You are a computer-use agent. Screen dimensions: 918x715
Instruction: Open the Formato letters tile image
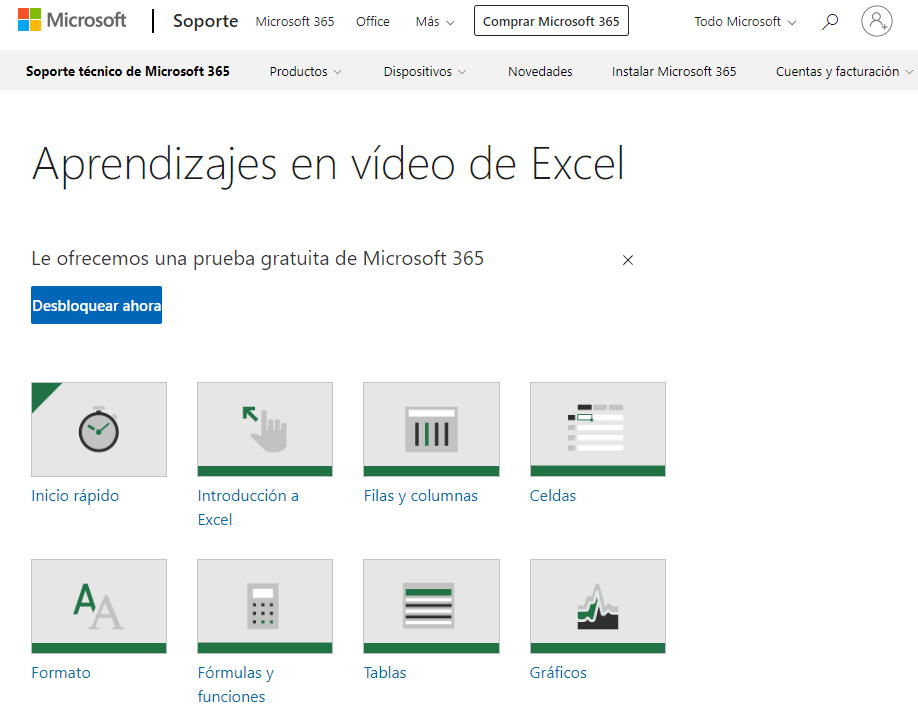click(x=99, y=606)
